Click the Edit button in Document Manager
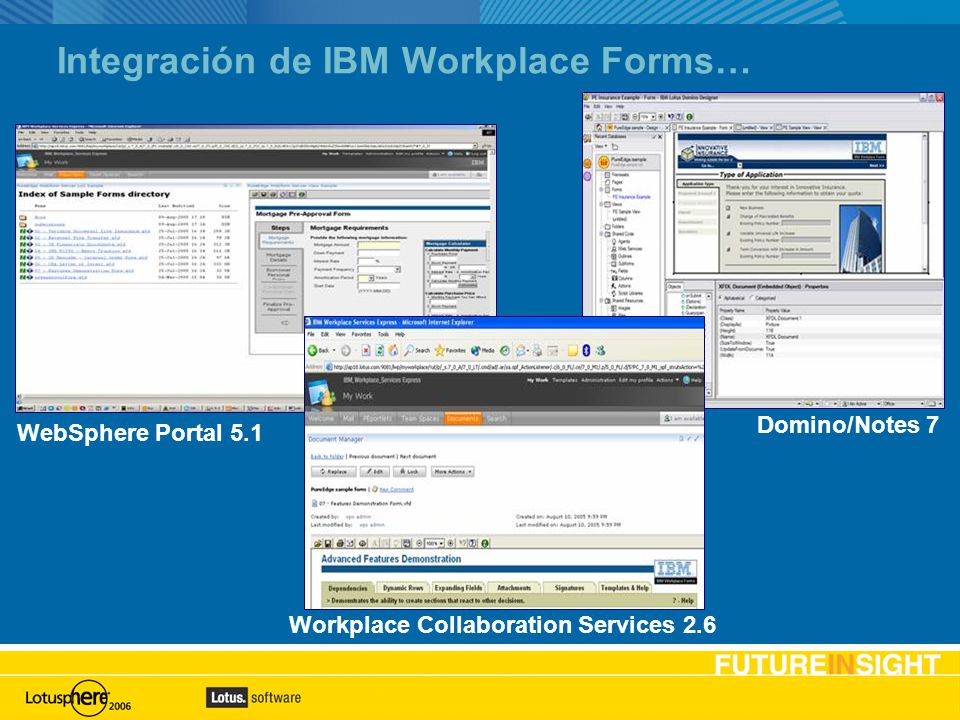Screen dimensions: 960x720 [375, 472]
